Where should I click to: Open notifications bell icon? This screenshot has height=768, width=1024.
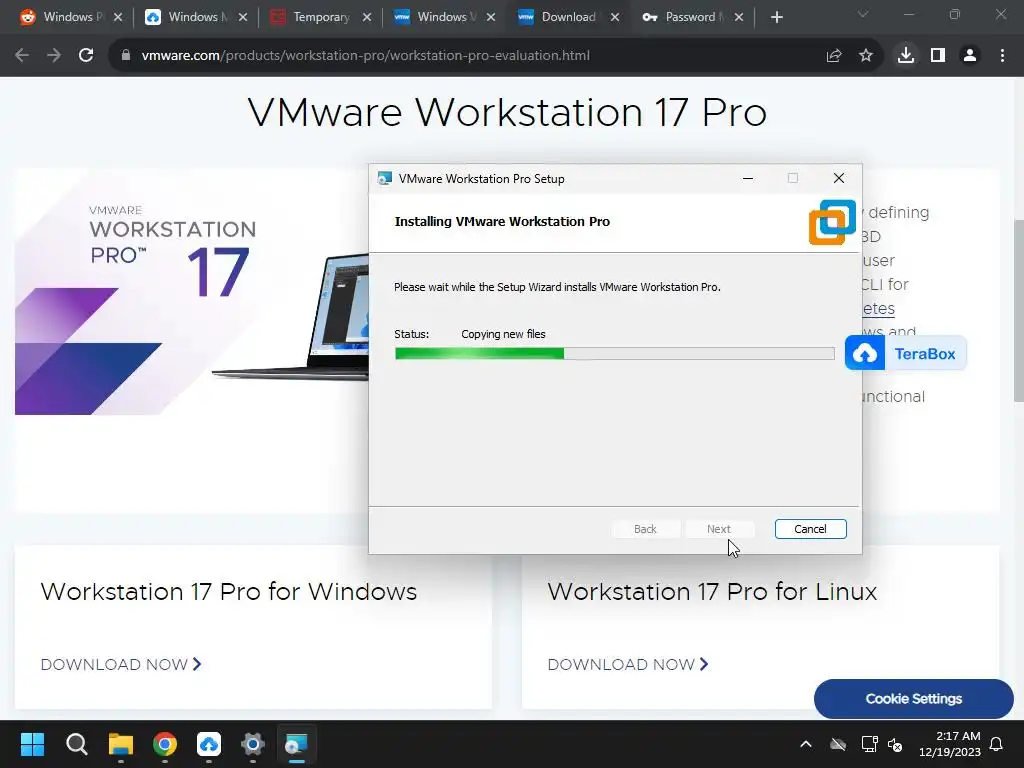[x=997, y=744]
